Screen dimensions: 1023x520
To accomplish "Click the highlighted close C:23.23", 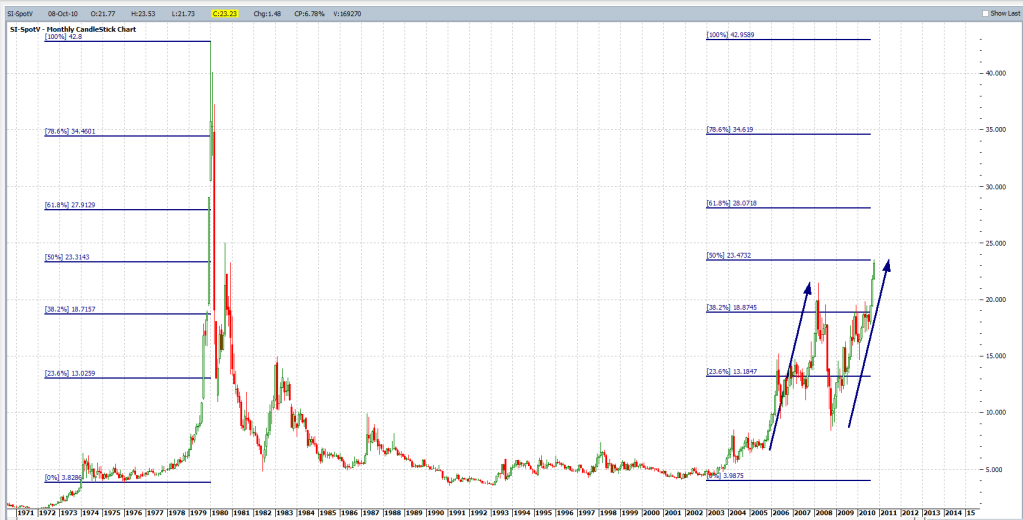I will (225, 14).
